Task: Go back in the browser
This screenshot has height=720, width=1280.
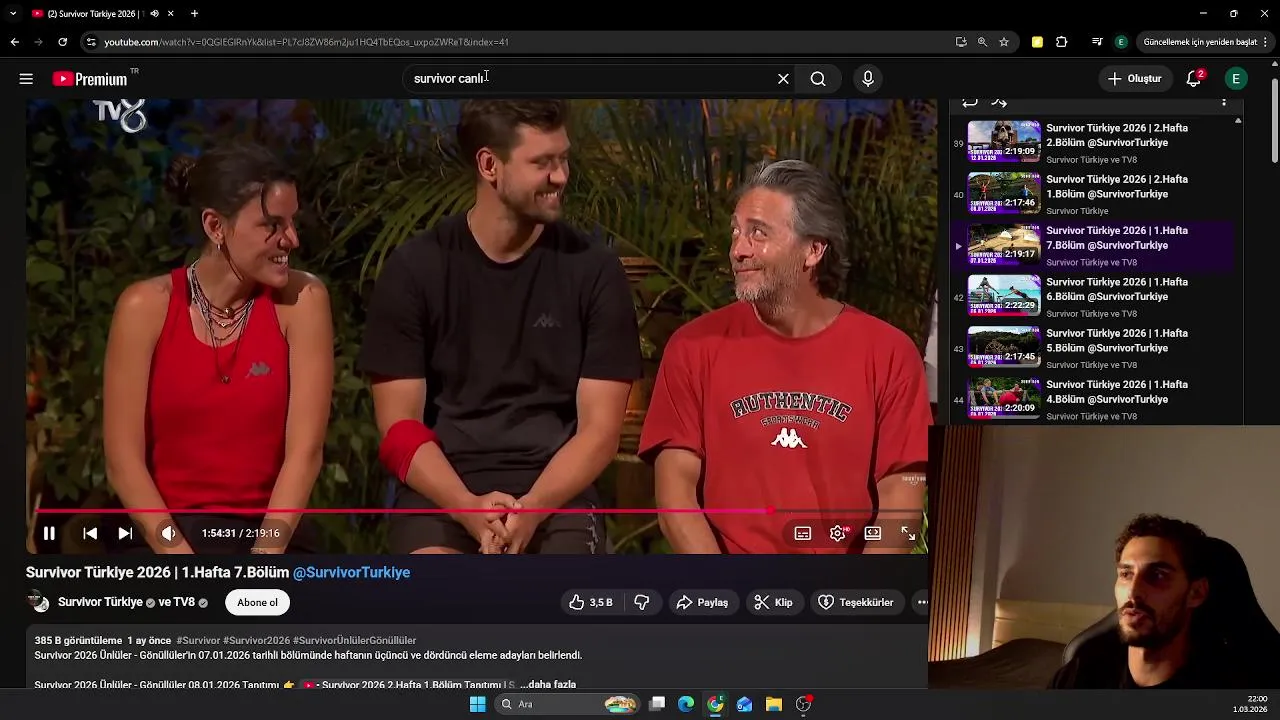Action: (14, 42)
